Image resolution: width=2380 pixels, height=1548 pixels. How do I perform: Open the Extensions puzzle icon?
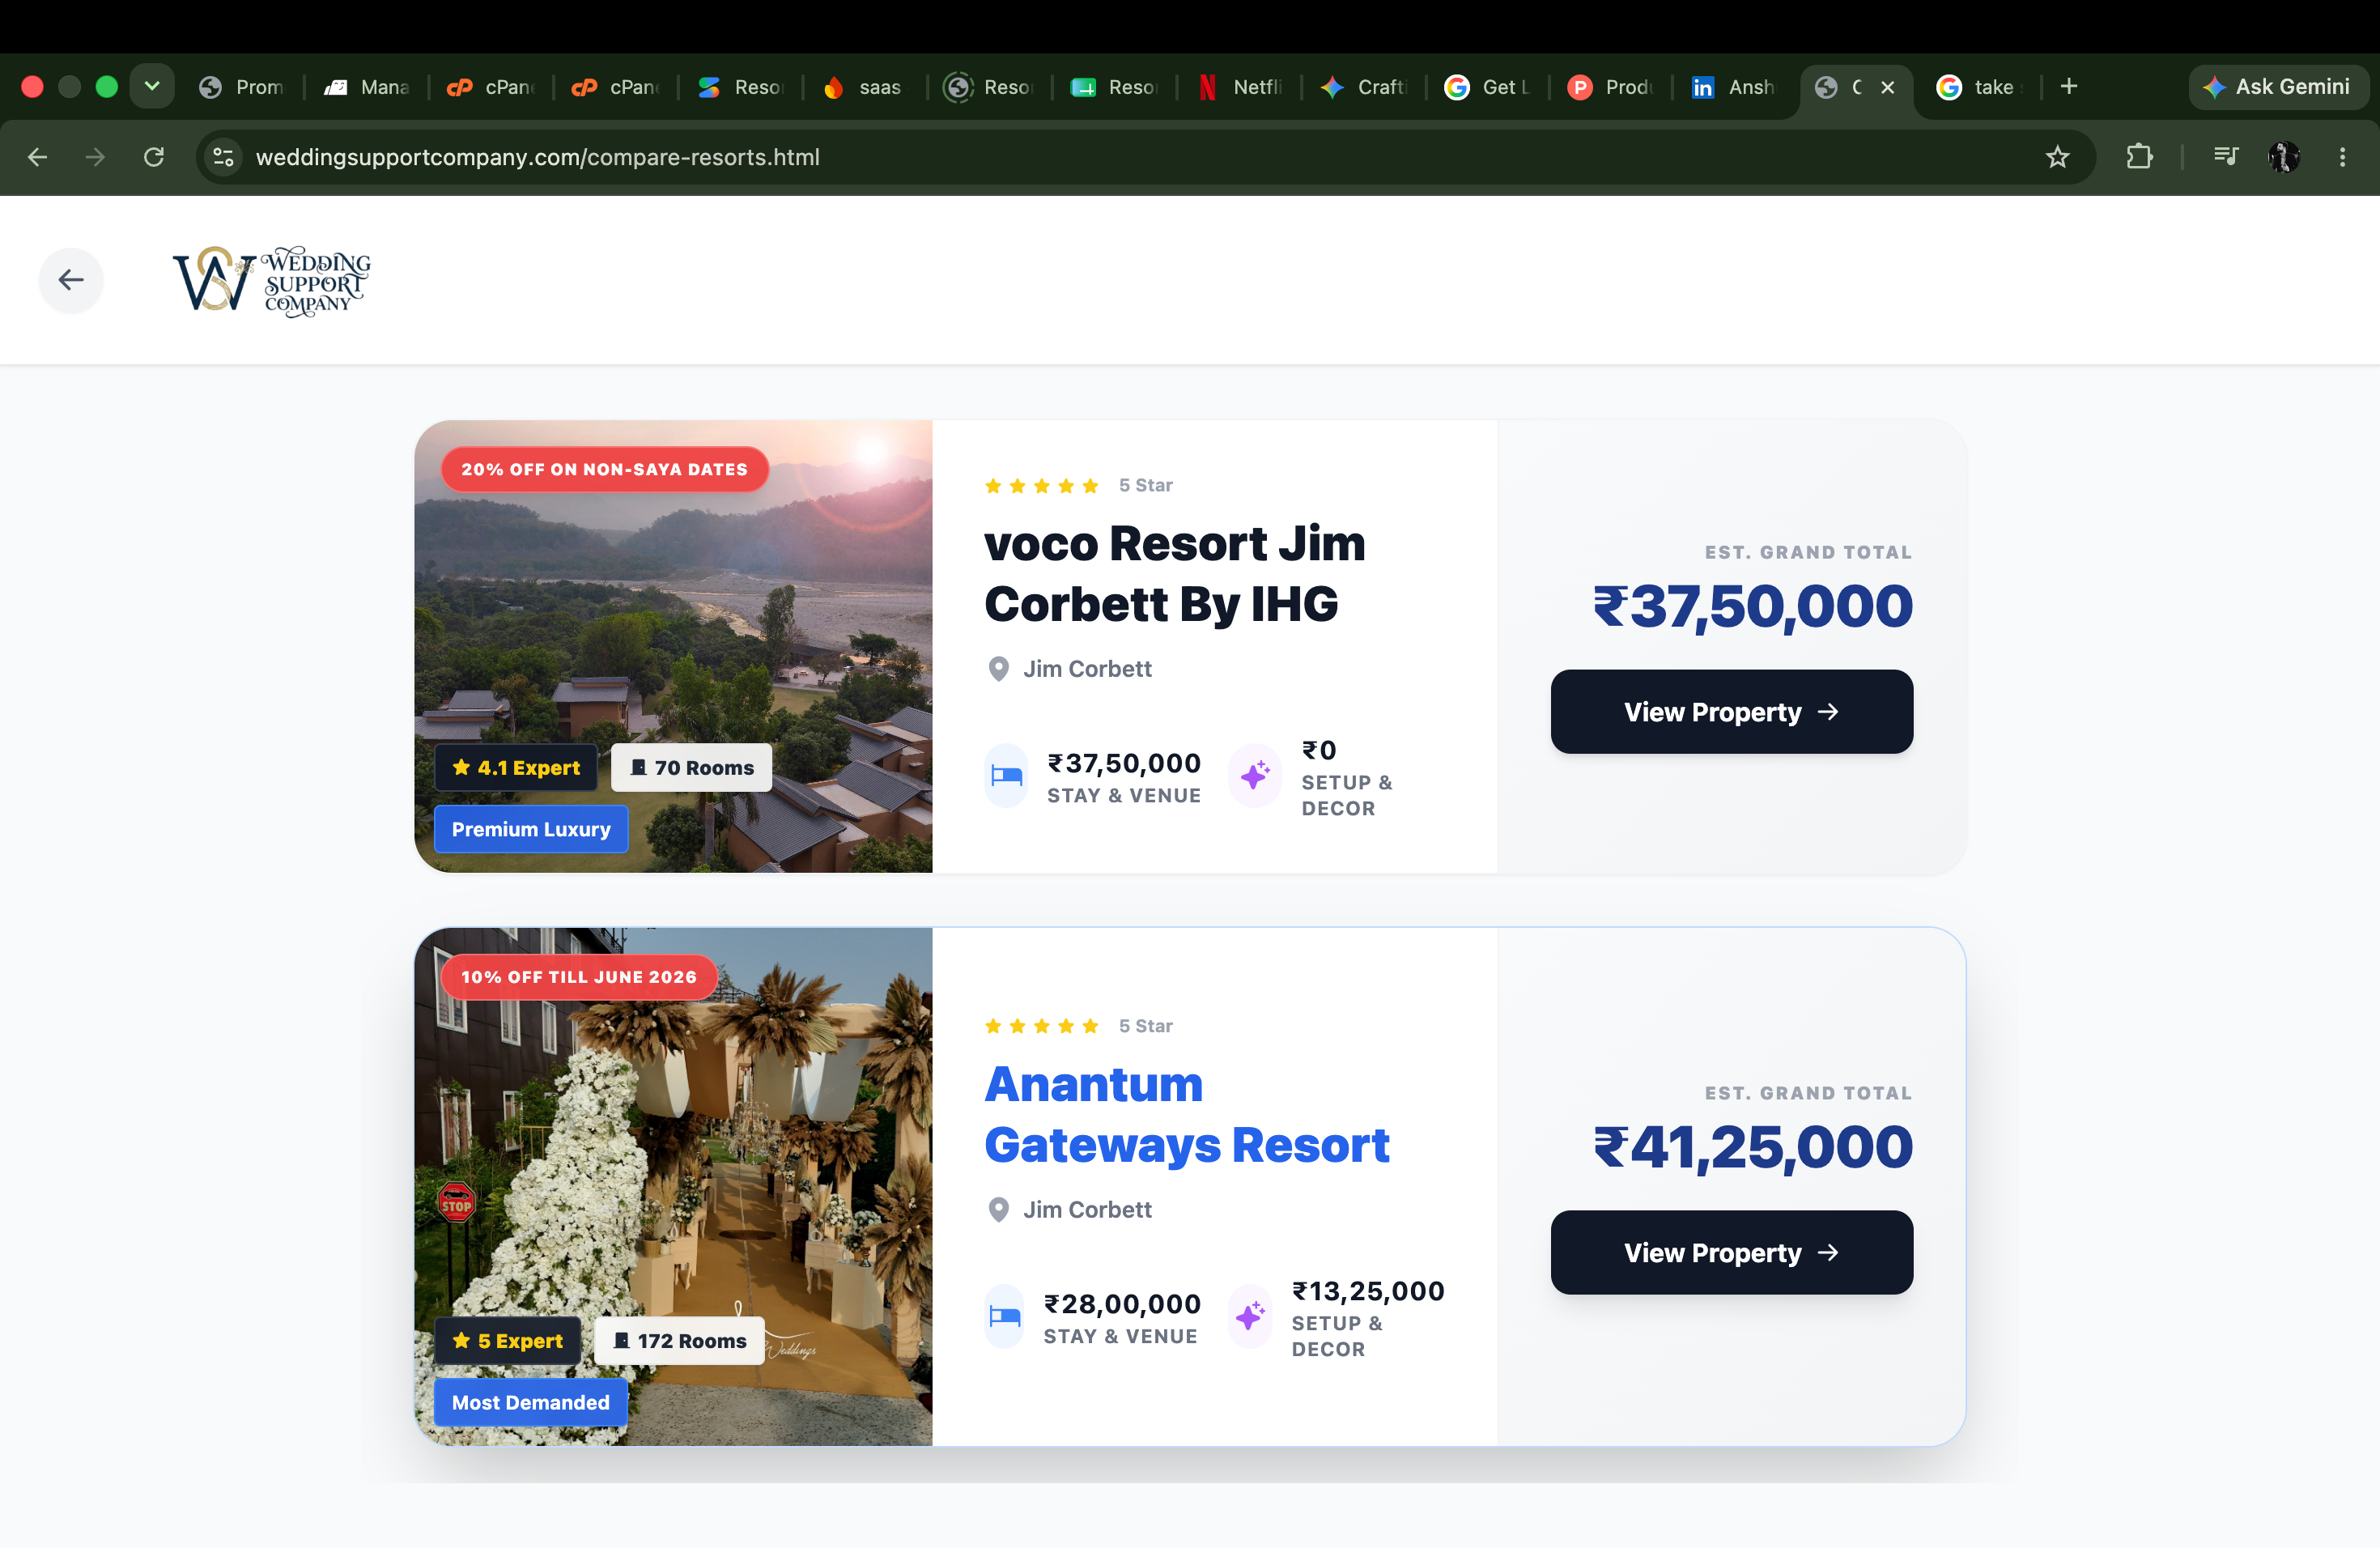2139,157
